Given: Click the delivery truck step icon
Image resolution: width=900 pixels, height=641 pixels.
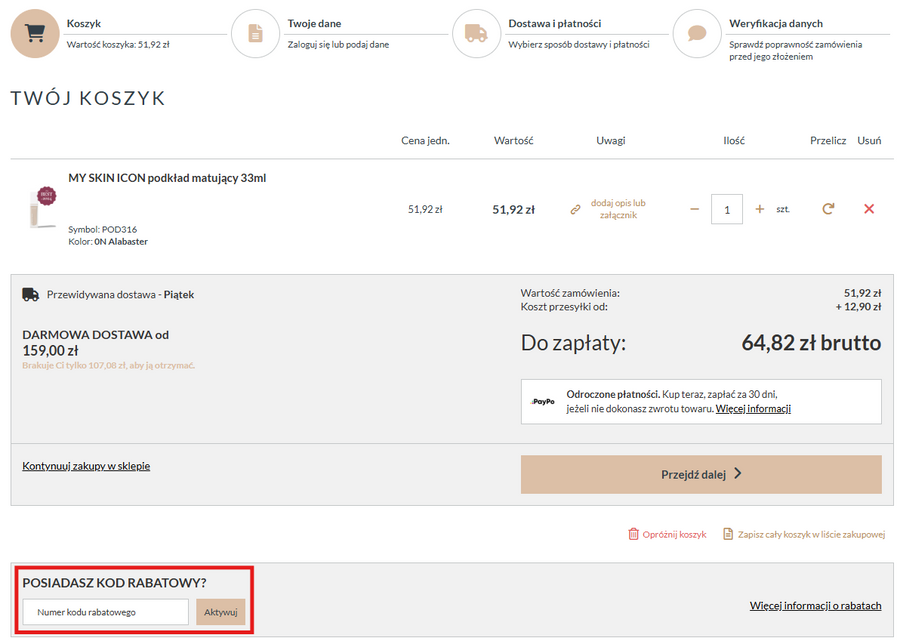Looking at the screenshot, I should click(476, 34).
